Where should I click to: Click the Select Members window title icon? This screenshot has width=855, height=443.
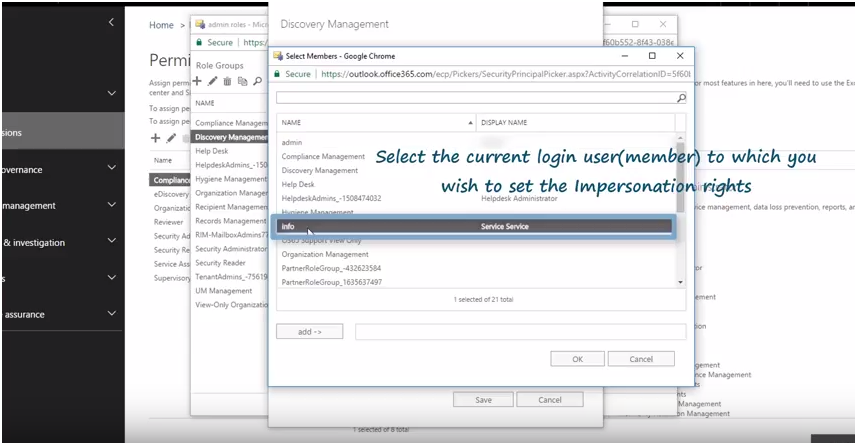pyautogui.click(x=278, y=56)
